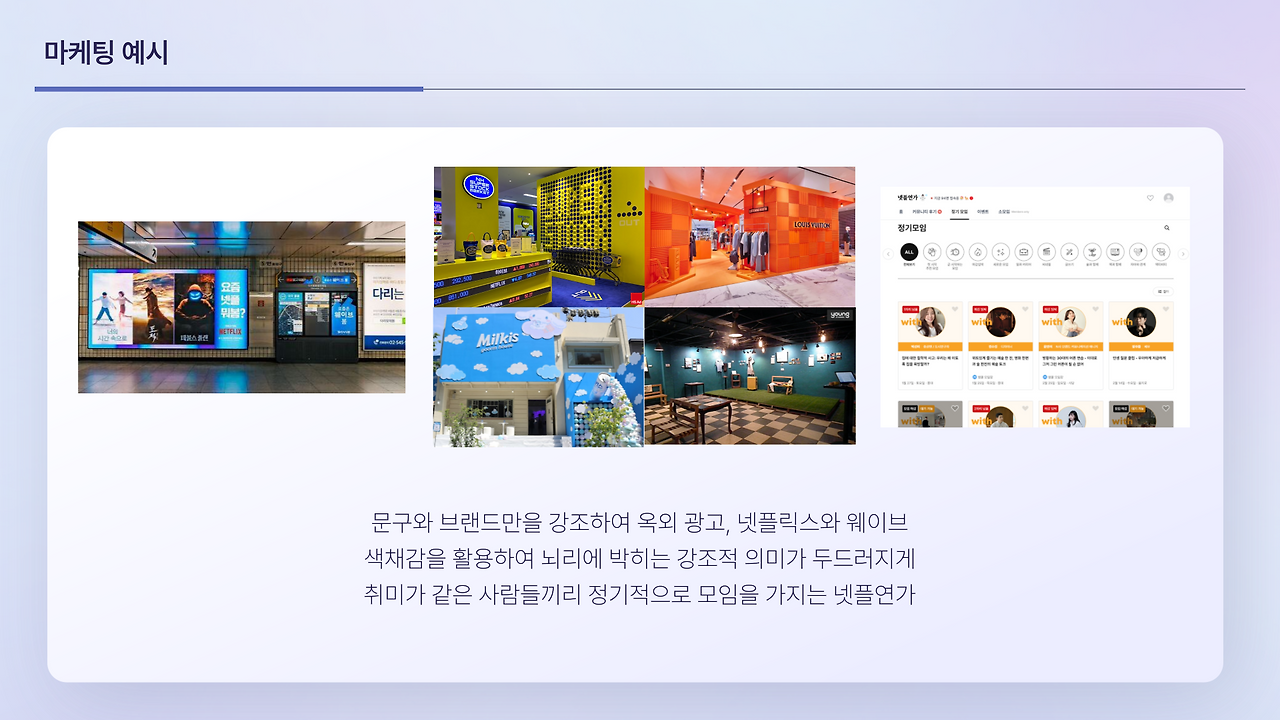Open the 커뮤니티 후기 tab
1280x720 pixels.
click(x=926, y=212)
